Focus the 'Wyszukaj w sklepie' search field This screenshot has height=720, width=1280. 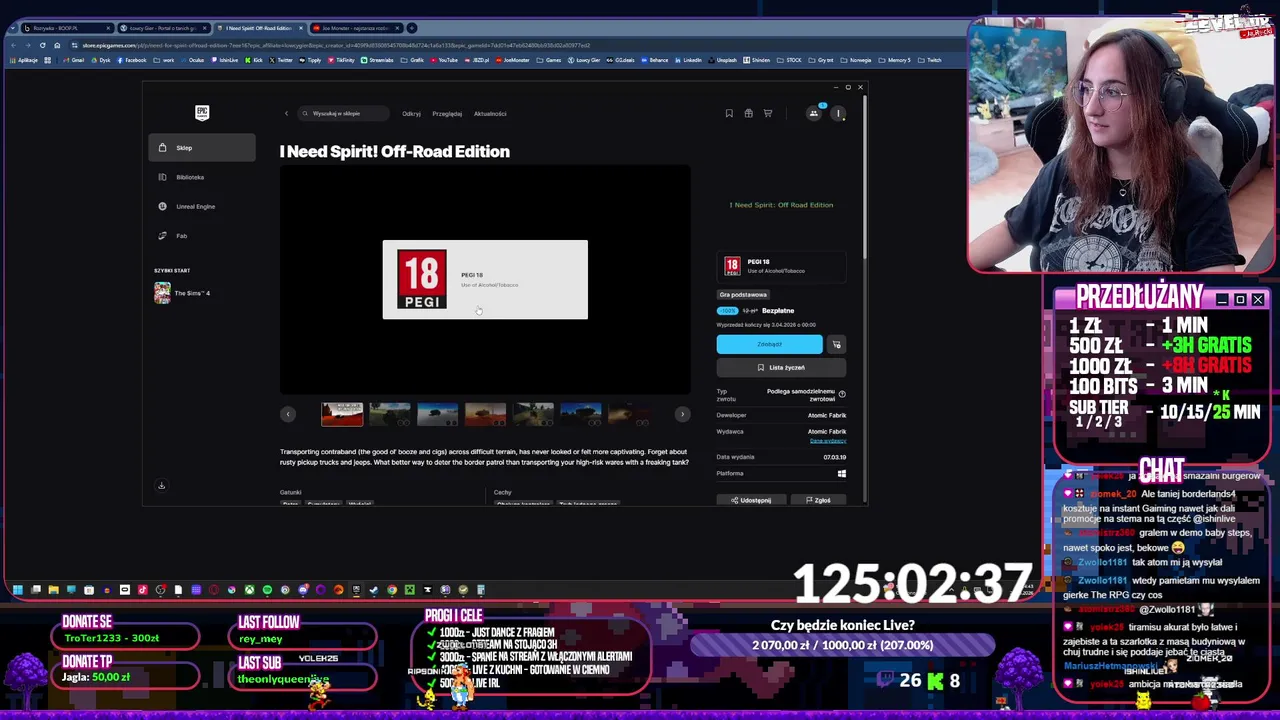pos(343,113)
